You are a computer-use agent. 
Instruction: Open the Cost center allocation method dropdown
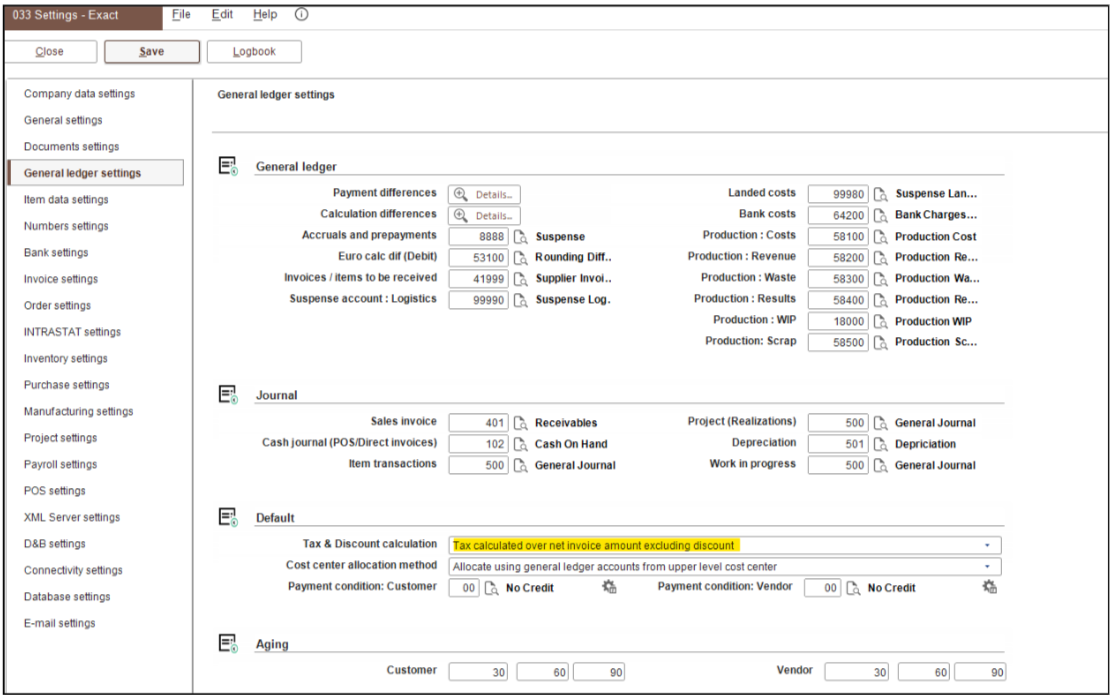pos(988,567)
